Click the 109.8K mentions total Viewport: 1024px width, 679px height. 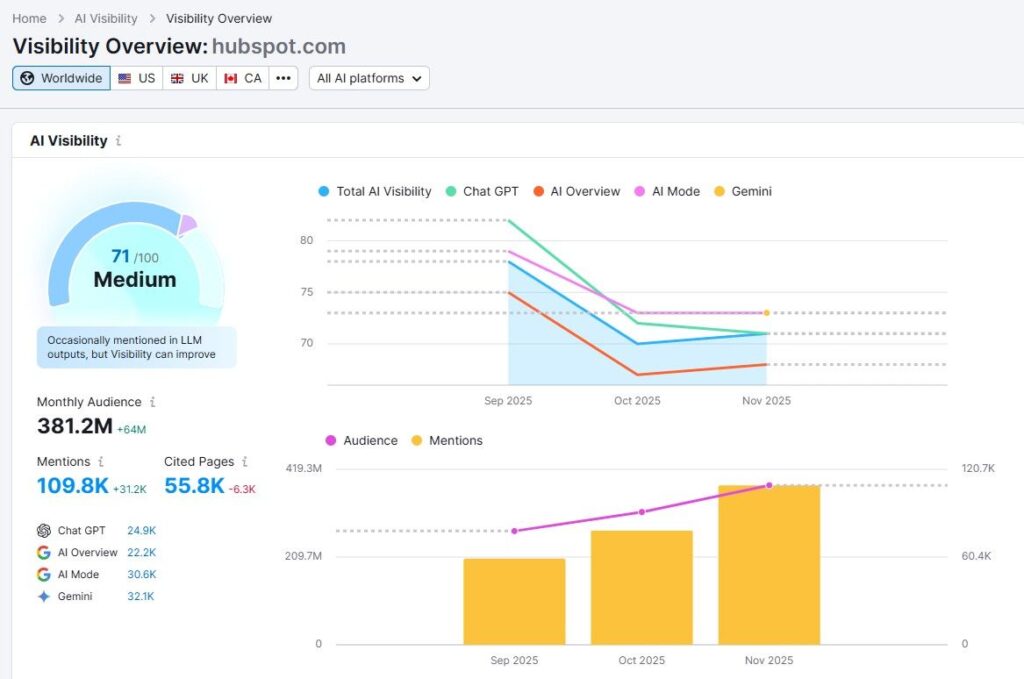click(72, 486)
